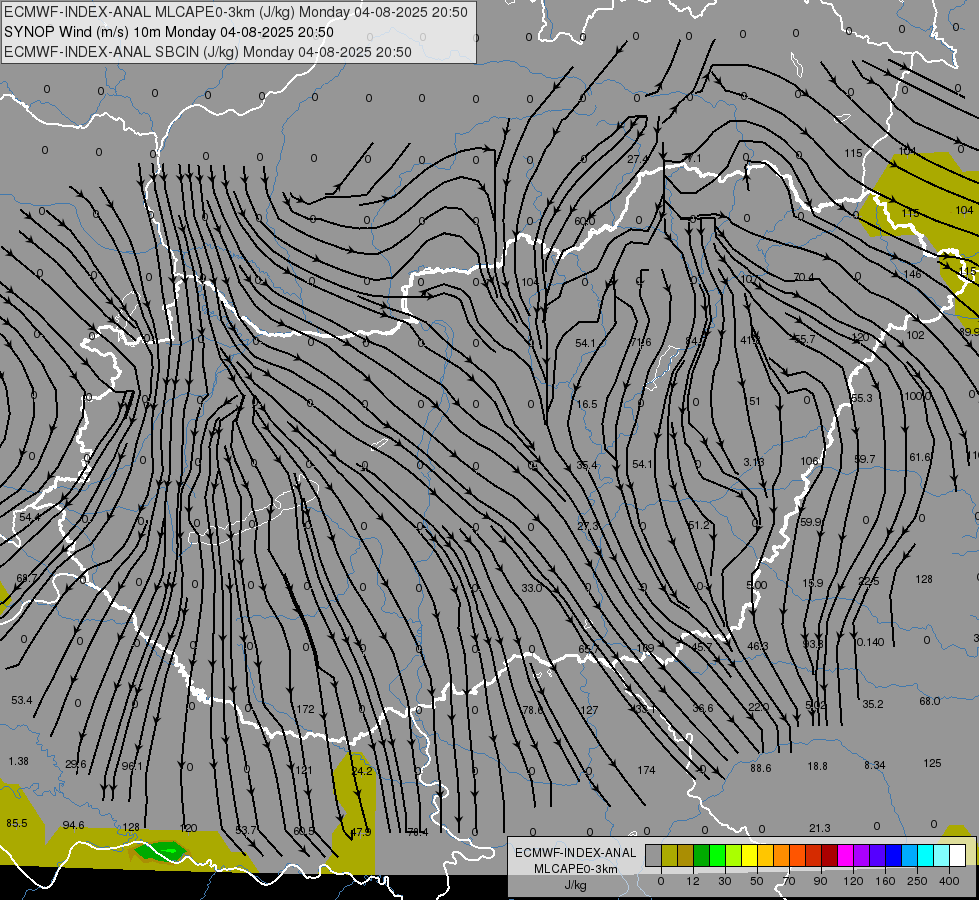This screenshot has width=979, height=900.
Task: Click the 35.2 value on the map
Action: [873, 705]
